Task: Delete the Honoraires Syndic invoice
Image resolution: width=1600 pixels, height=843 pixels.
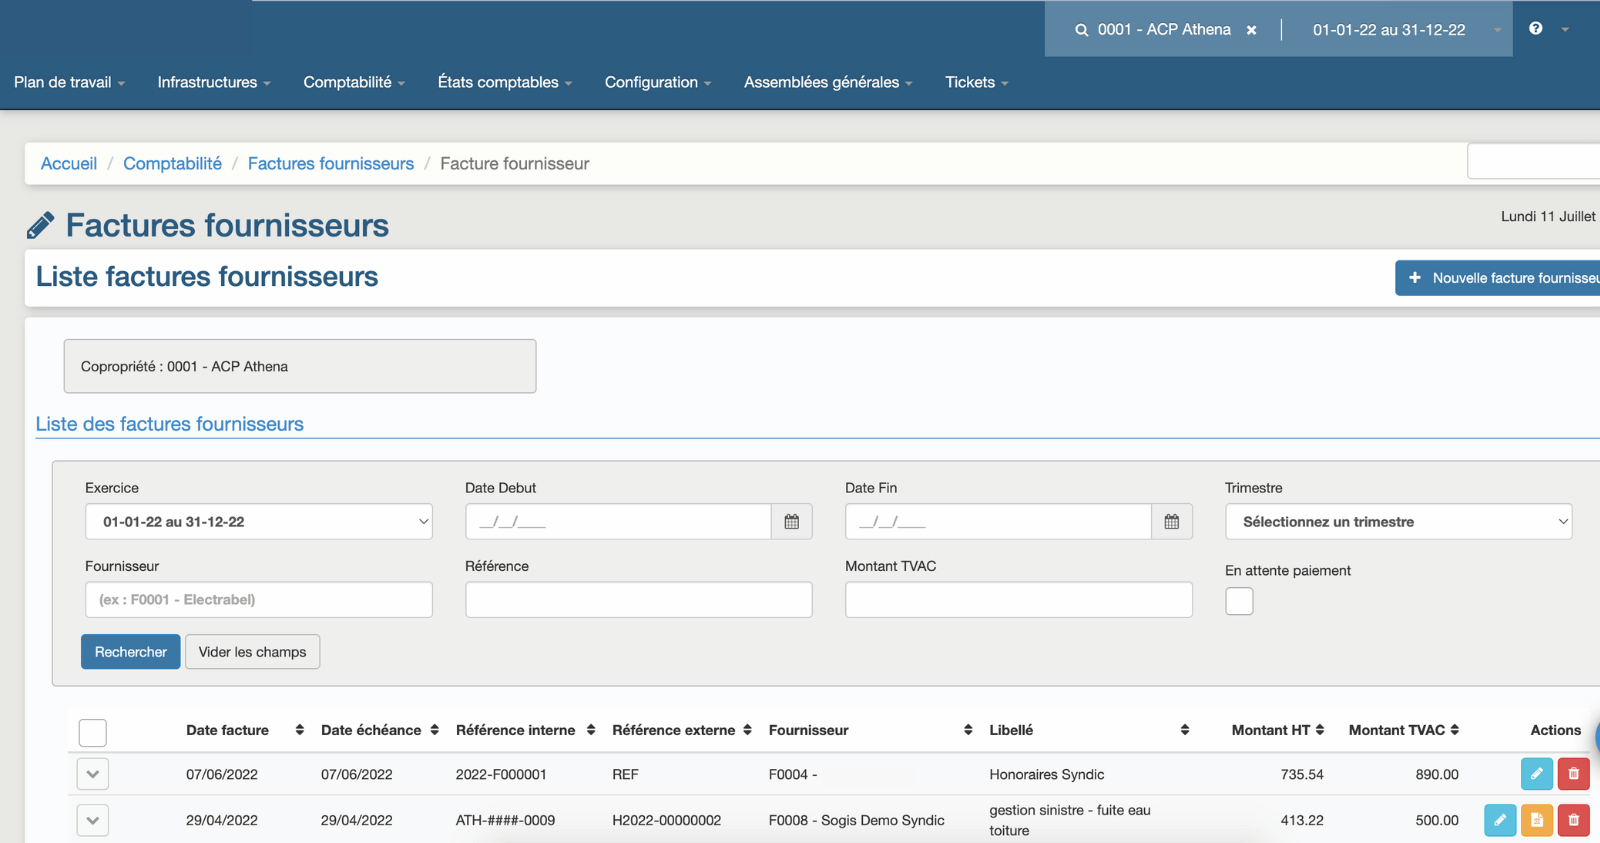Action: (x=1573, y=774)
